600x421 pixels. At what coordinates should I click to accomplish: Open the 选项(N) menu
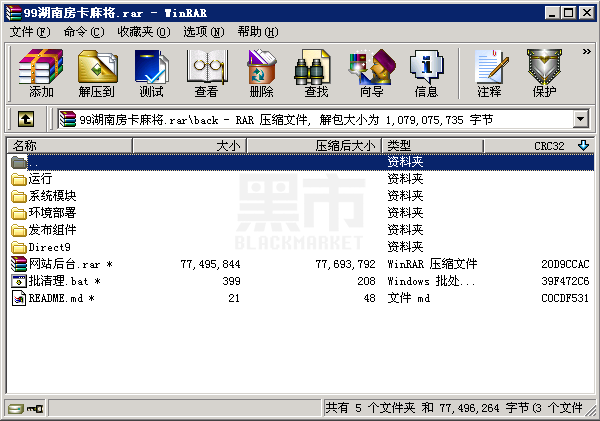204,32
